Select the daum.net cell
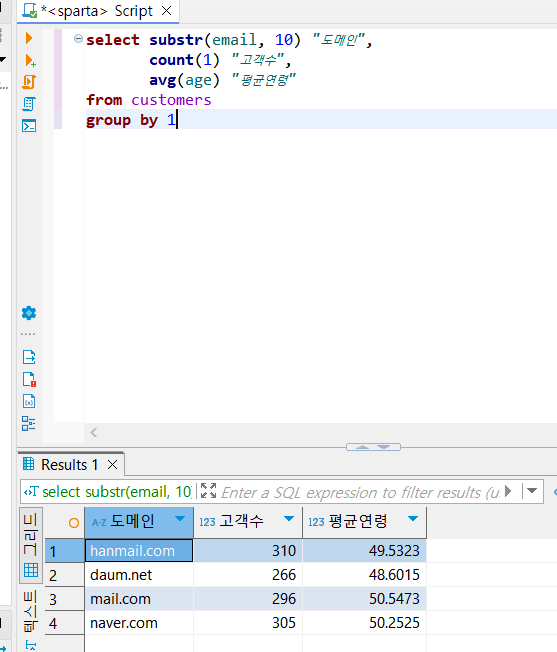This screenshot has height=652, width=557. (x=139, y=575)
